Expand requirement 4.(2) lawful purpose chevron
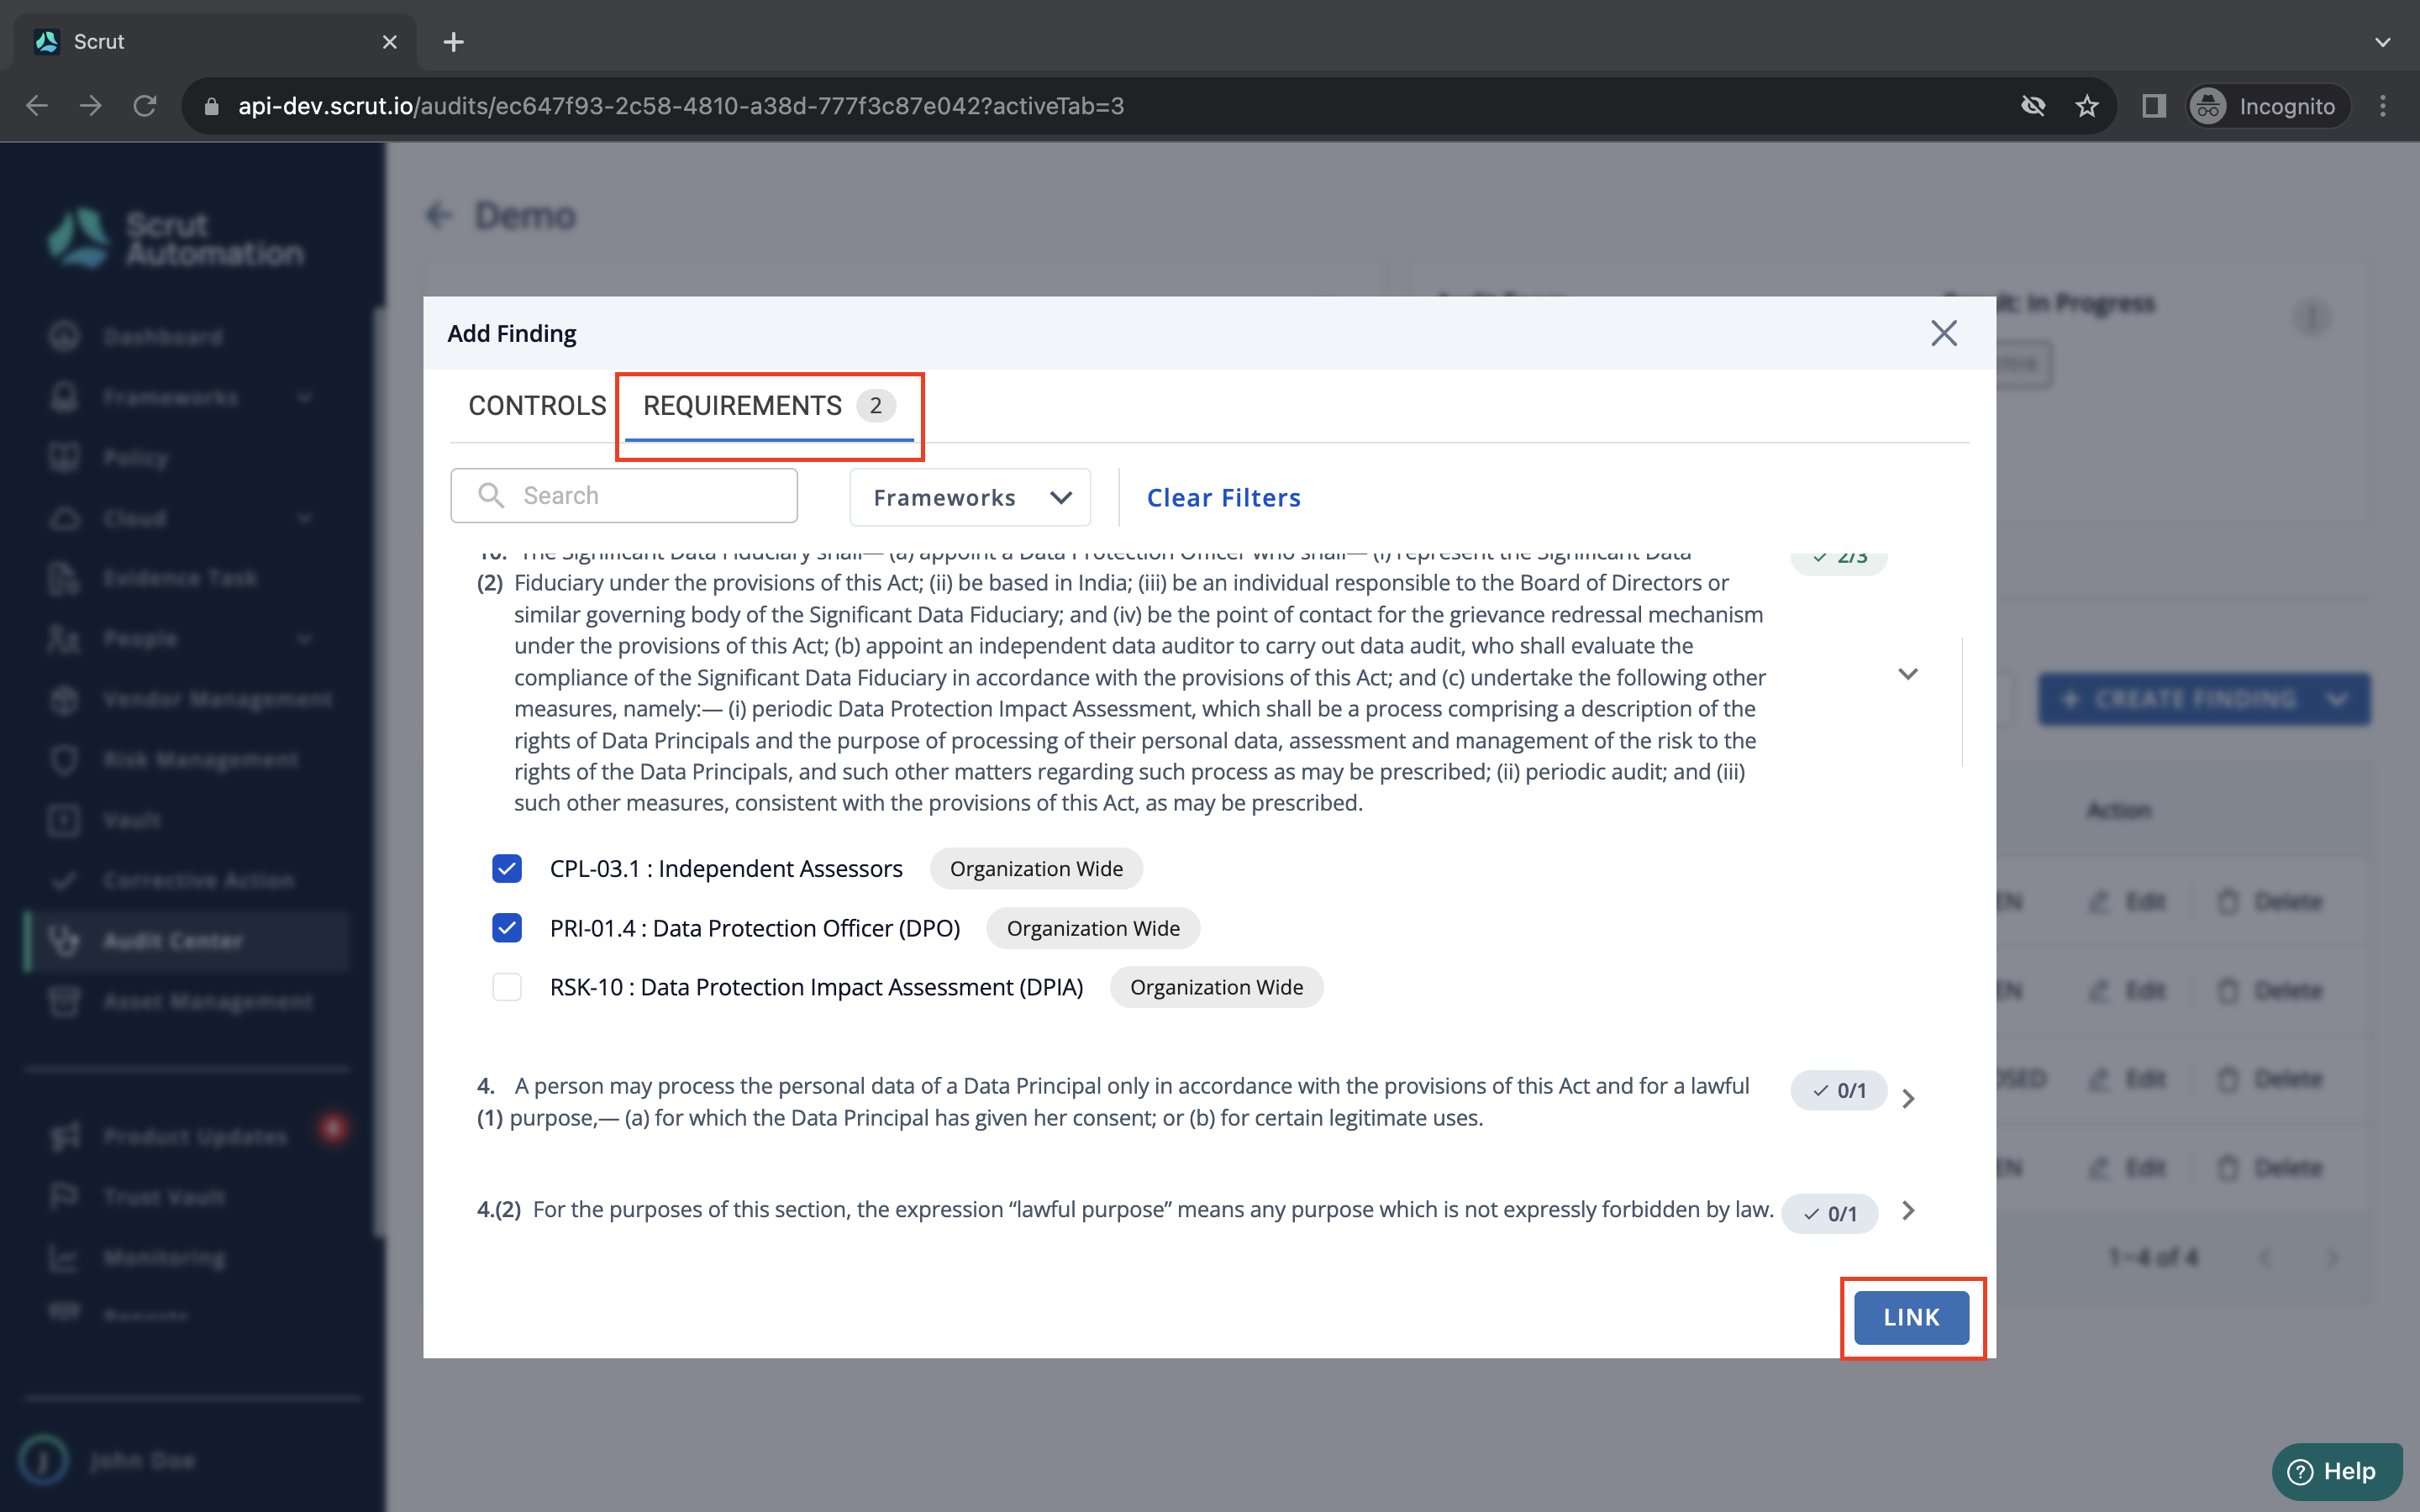 point(1908,1210)
